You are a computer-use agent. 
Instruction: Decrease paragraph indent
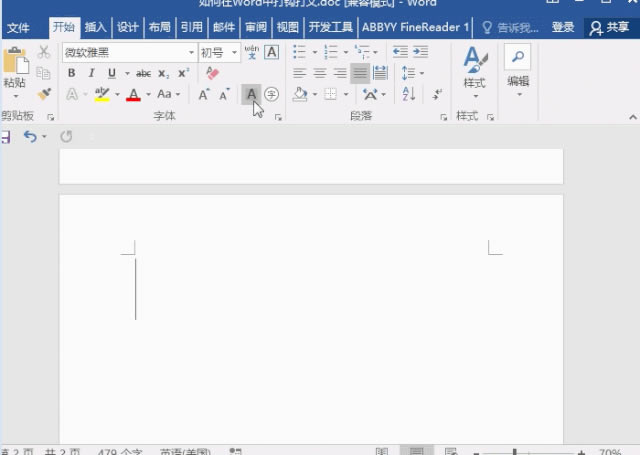coord(400,52)
